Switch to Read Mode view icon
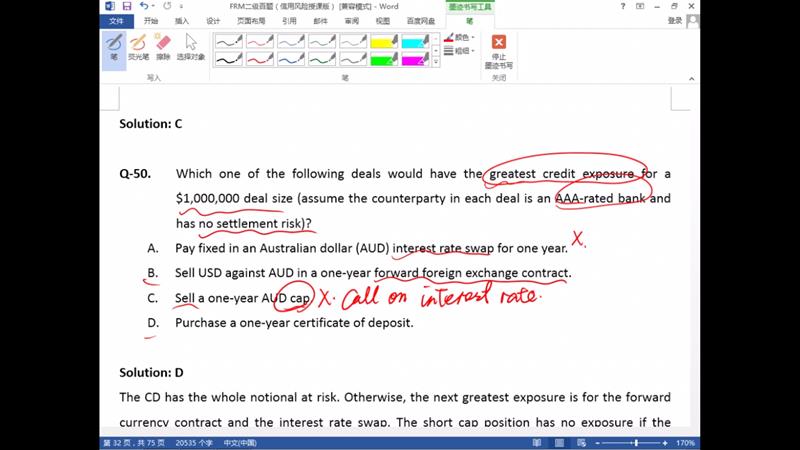 point(537,443)
